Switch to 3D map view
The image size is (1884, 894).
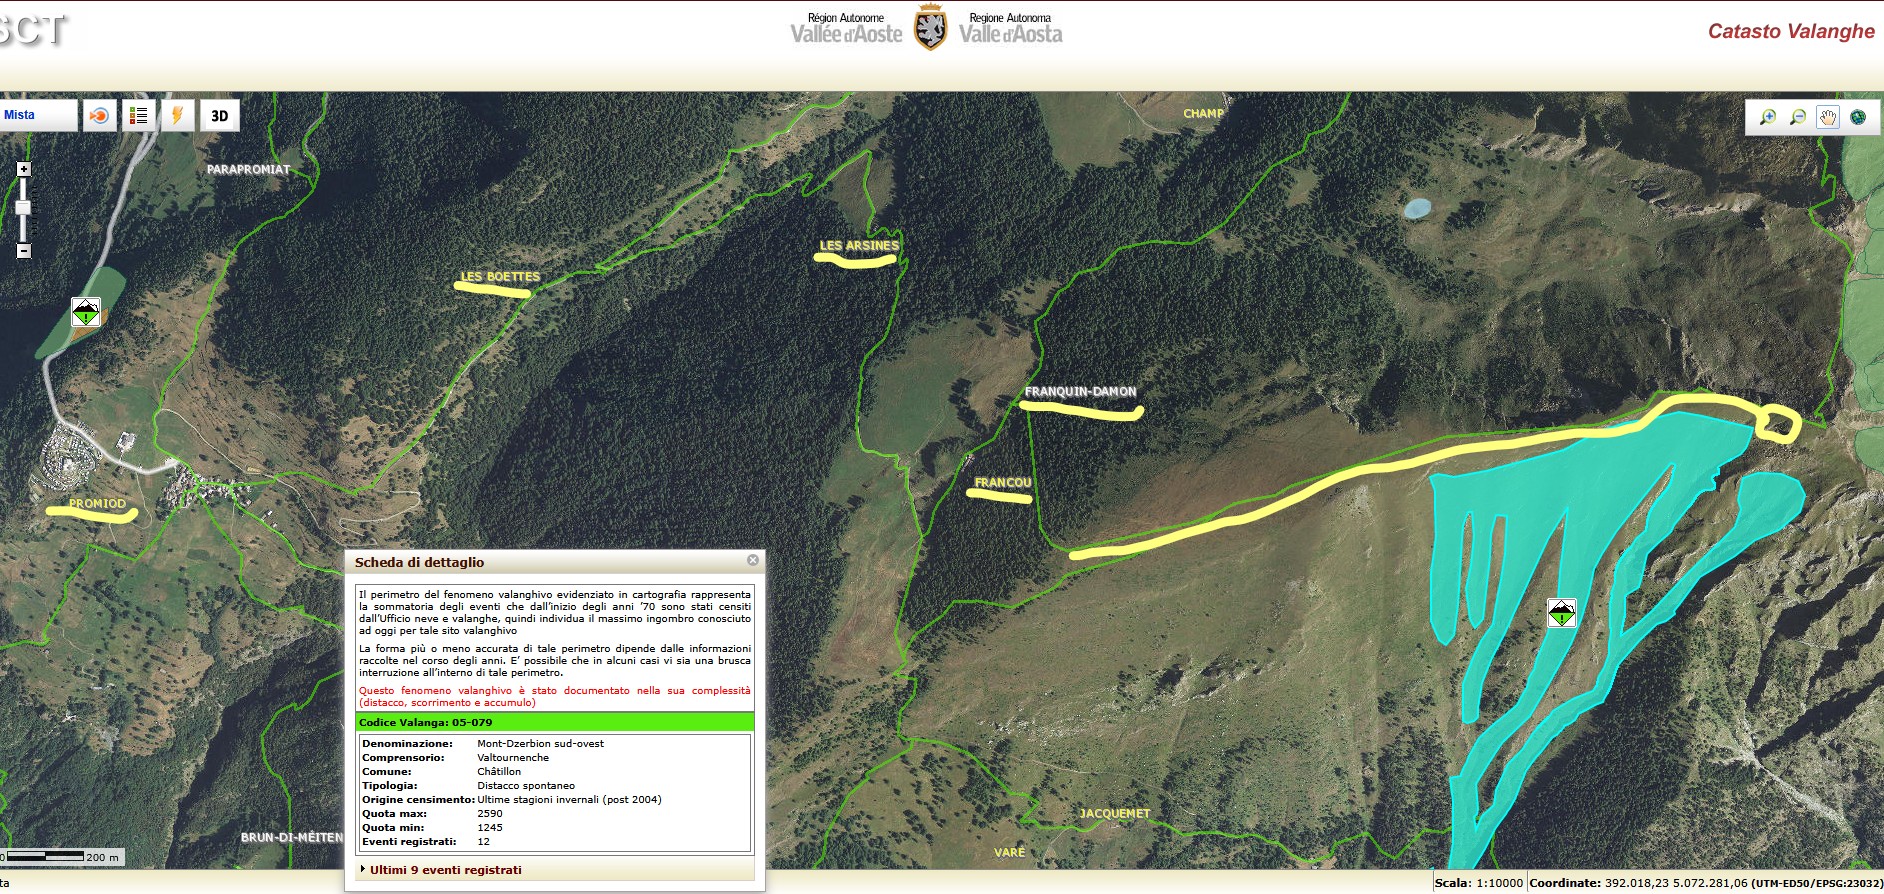coord(219,116)
